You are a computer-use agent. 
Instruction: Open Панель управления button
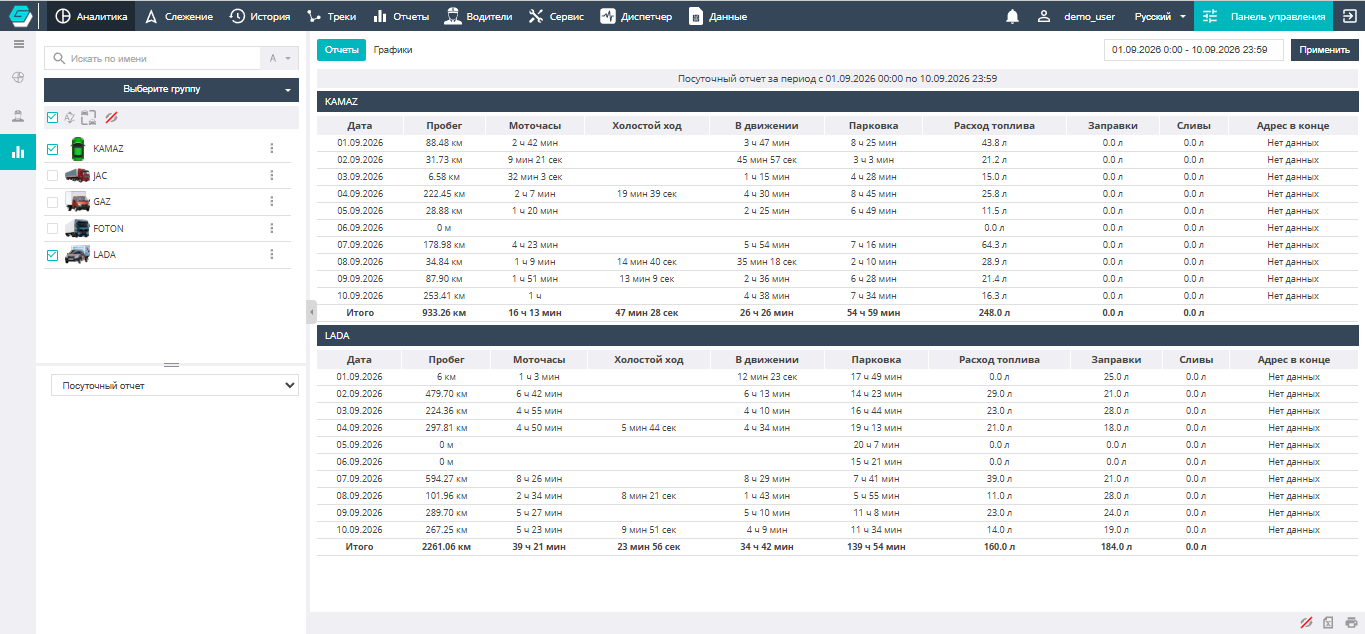pos(1264,16)
